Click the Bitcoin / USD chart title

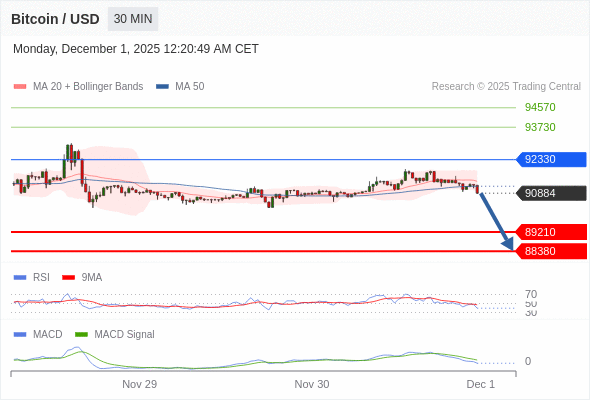(x=55, y=19)
